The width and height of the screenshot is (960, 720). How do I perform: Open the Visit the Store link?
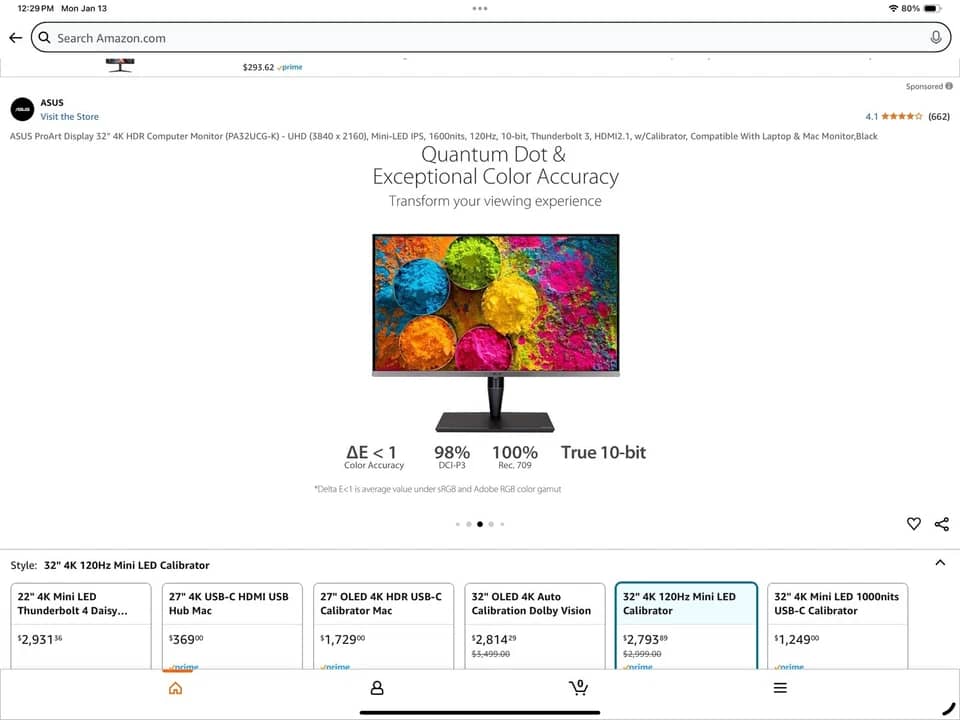(x=69, y=116)
